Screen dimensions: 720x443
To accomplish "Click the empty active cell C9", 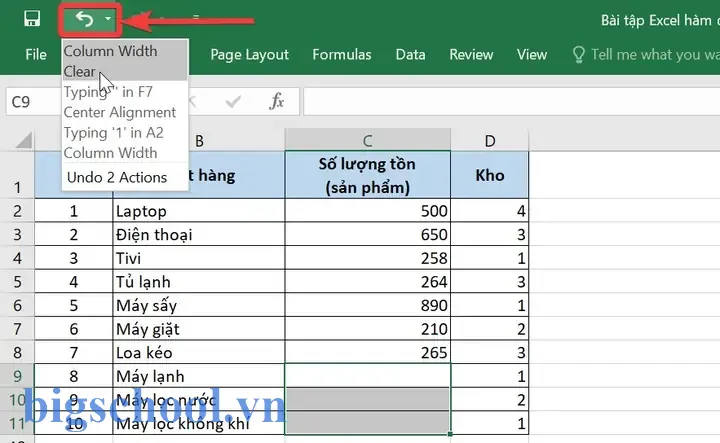I will click(367, 376).
